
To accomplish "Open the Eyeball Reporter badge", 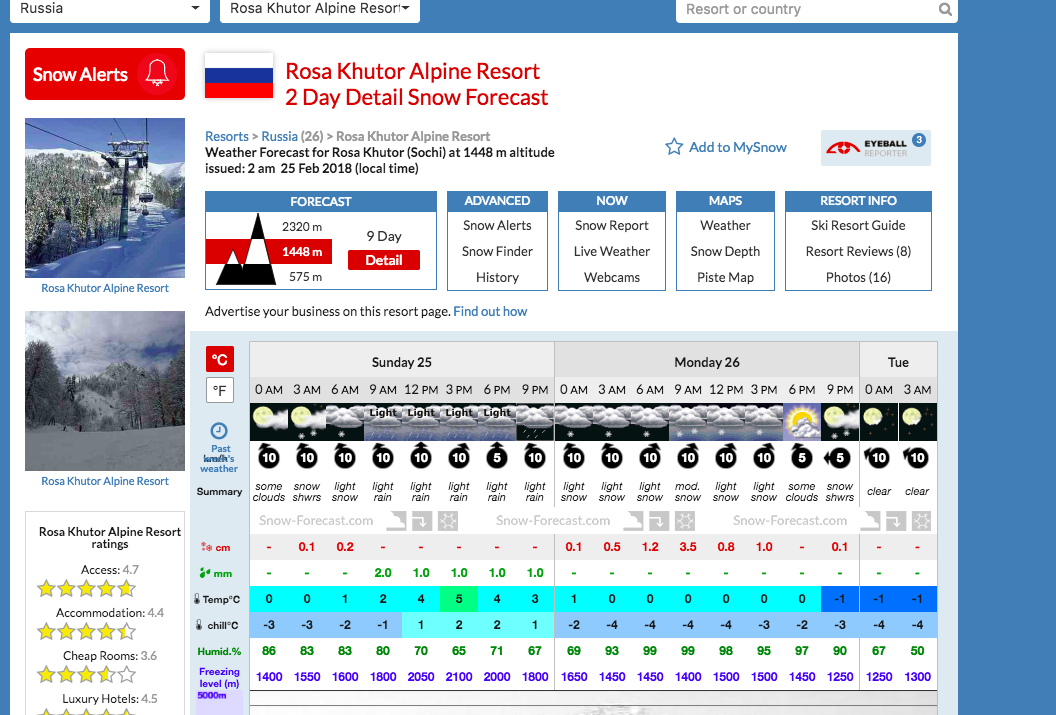I will 876,147.
